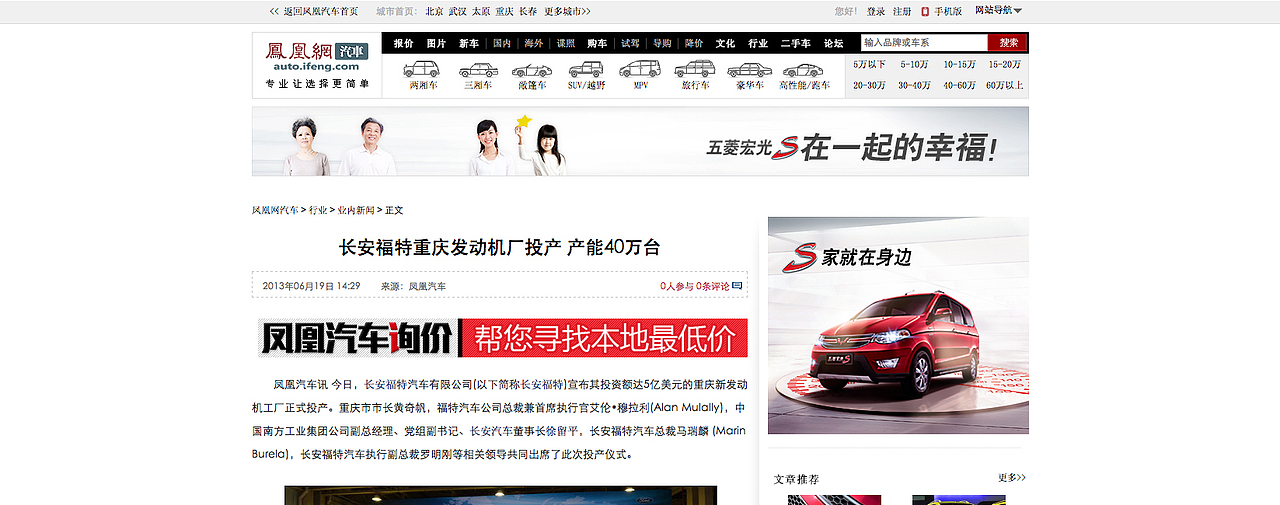Filter by price 40-60万
Viewport: 1280px width, 505px height.
pos(960,85)
